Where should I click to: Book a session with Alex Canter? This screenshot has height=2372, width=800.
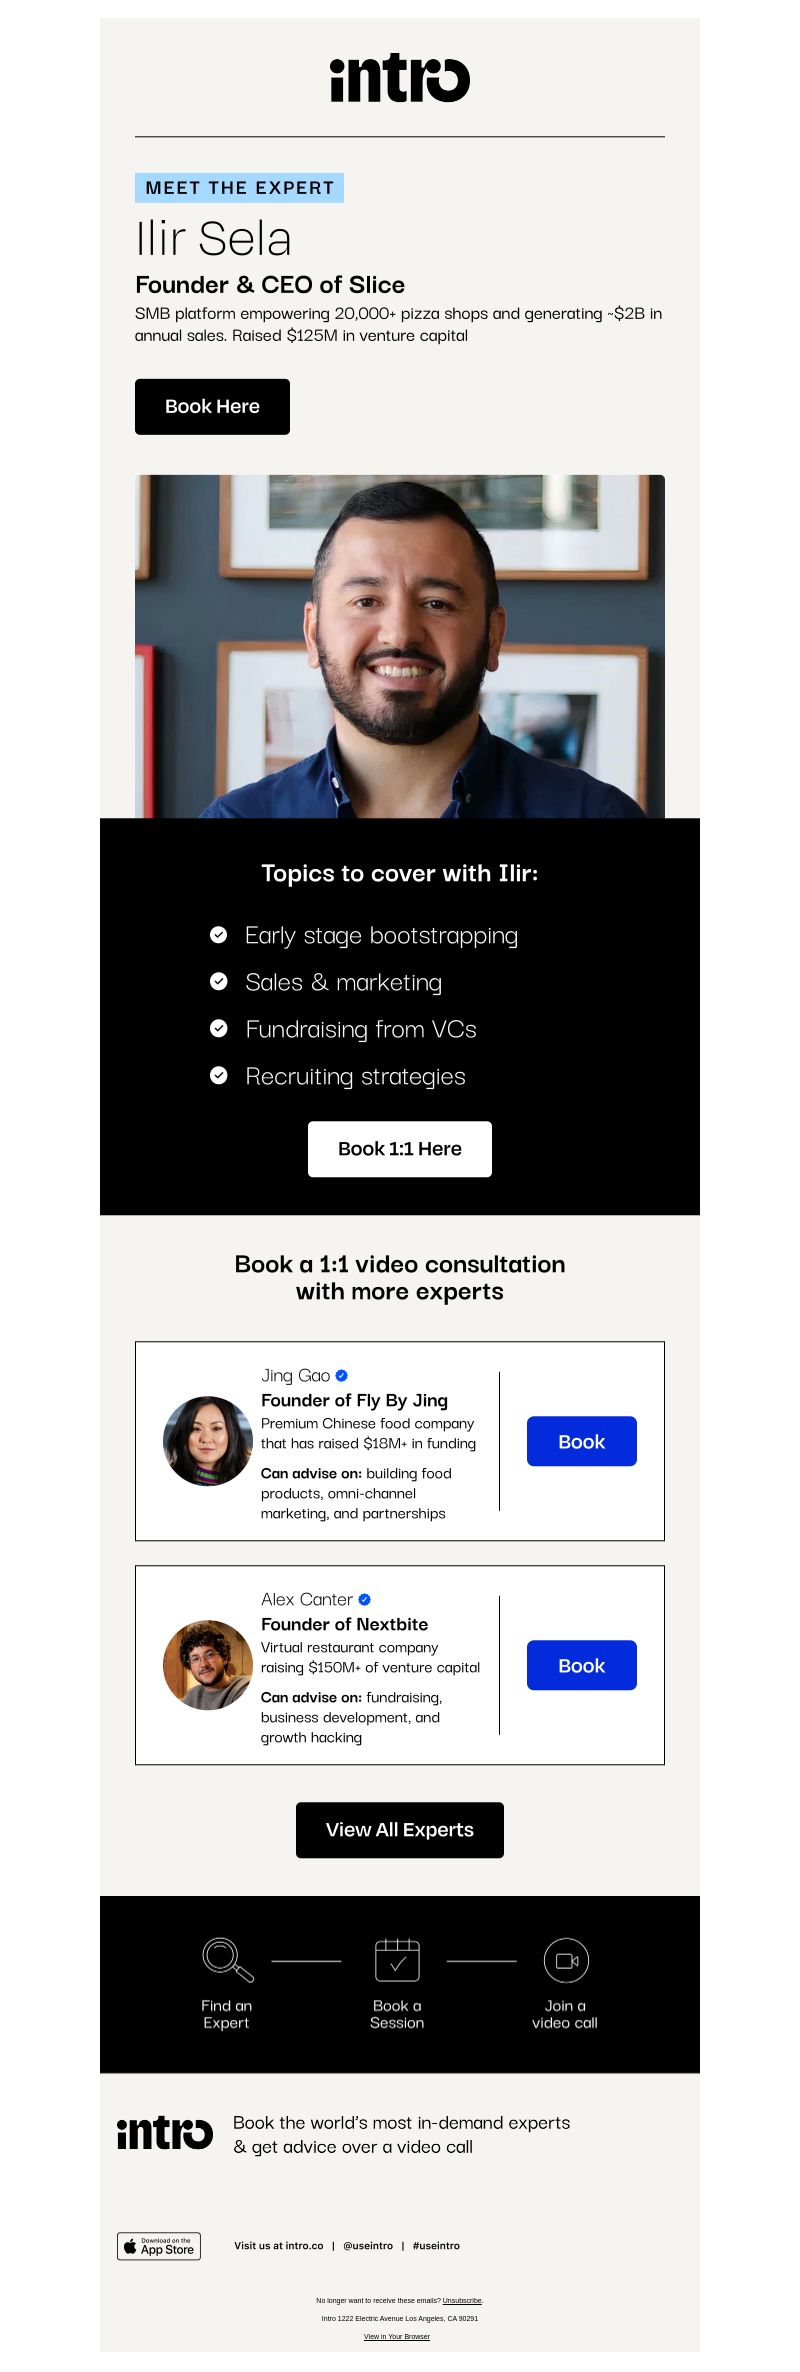point(582,1665)
